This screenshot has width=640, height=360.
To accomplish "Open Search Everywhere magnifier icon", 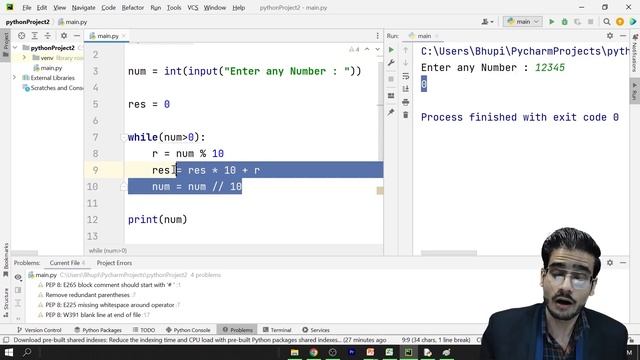I will [607, 22].
